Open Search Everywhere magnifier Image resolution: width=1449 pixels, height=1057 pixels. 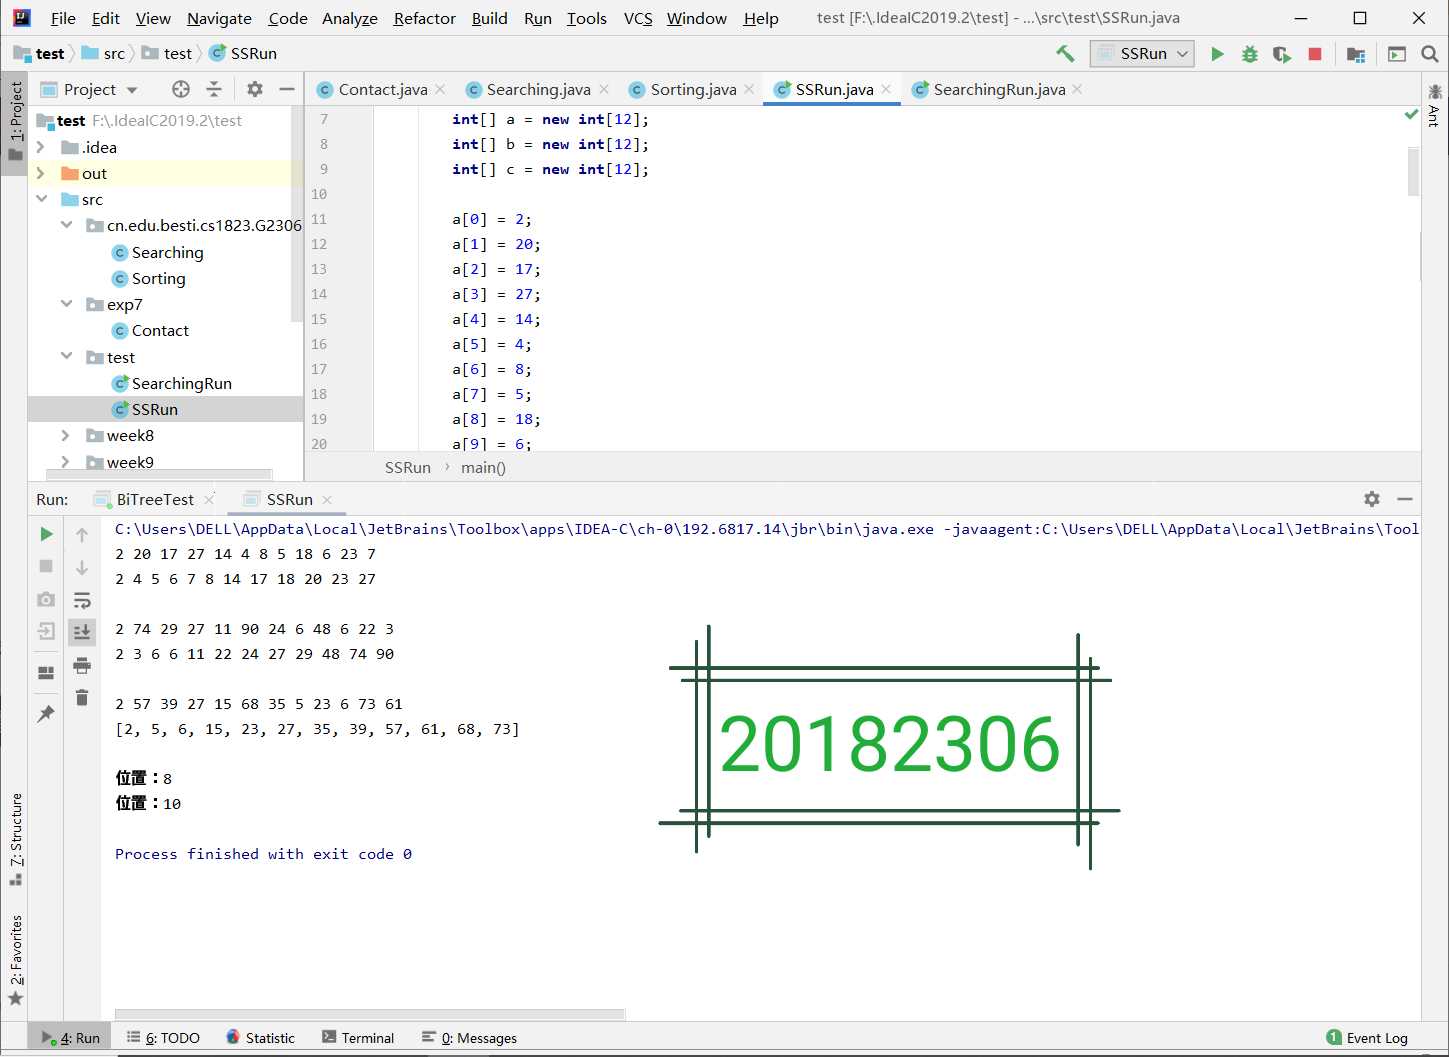pos(1430,54)
